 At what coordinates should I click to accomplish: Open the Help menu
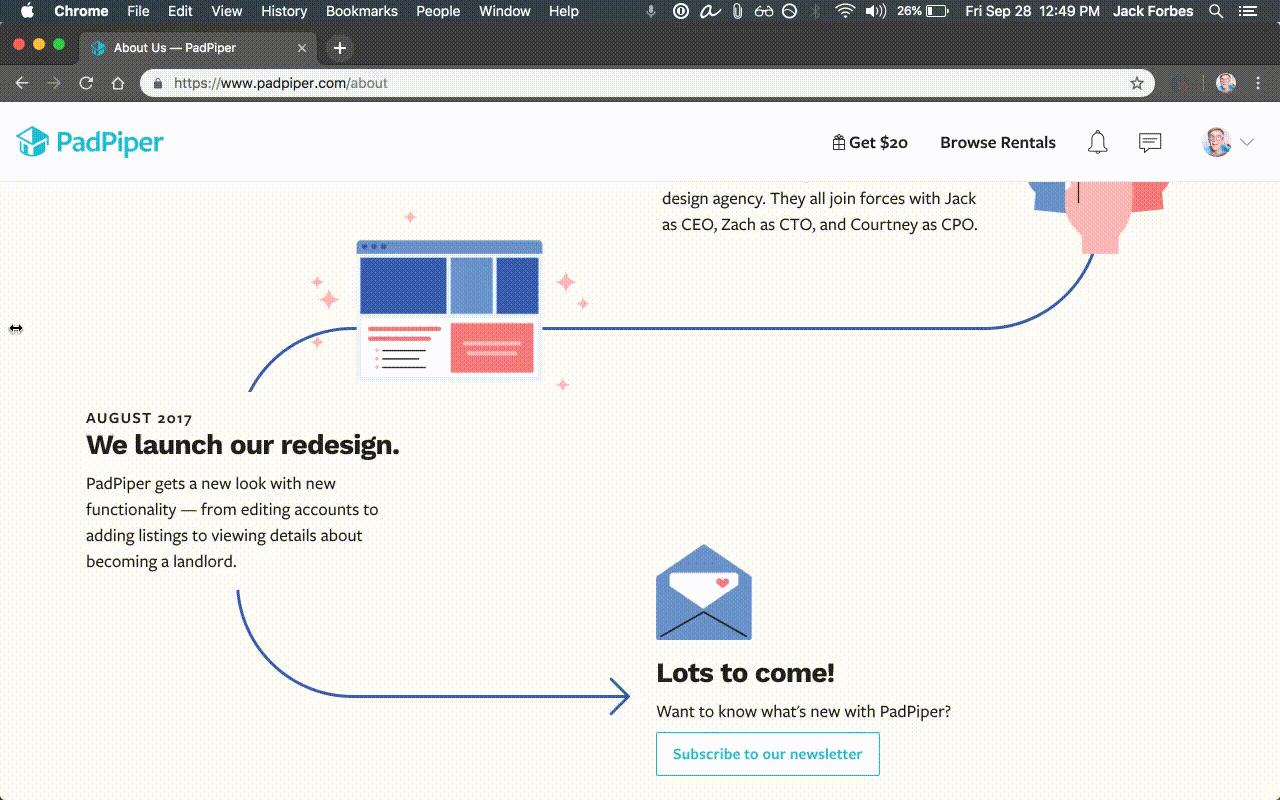pos(564,11)
